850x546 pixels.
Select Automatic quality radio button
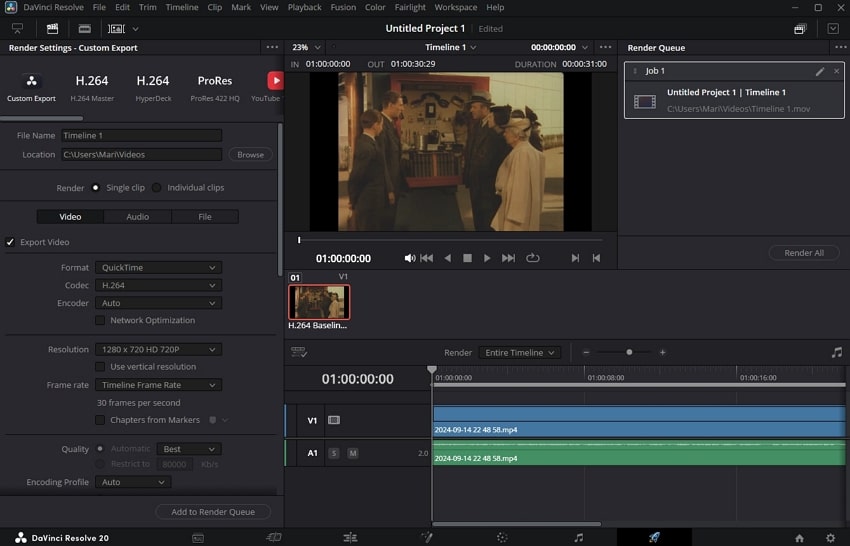click(x=100, y=449)
